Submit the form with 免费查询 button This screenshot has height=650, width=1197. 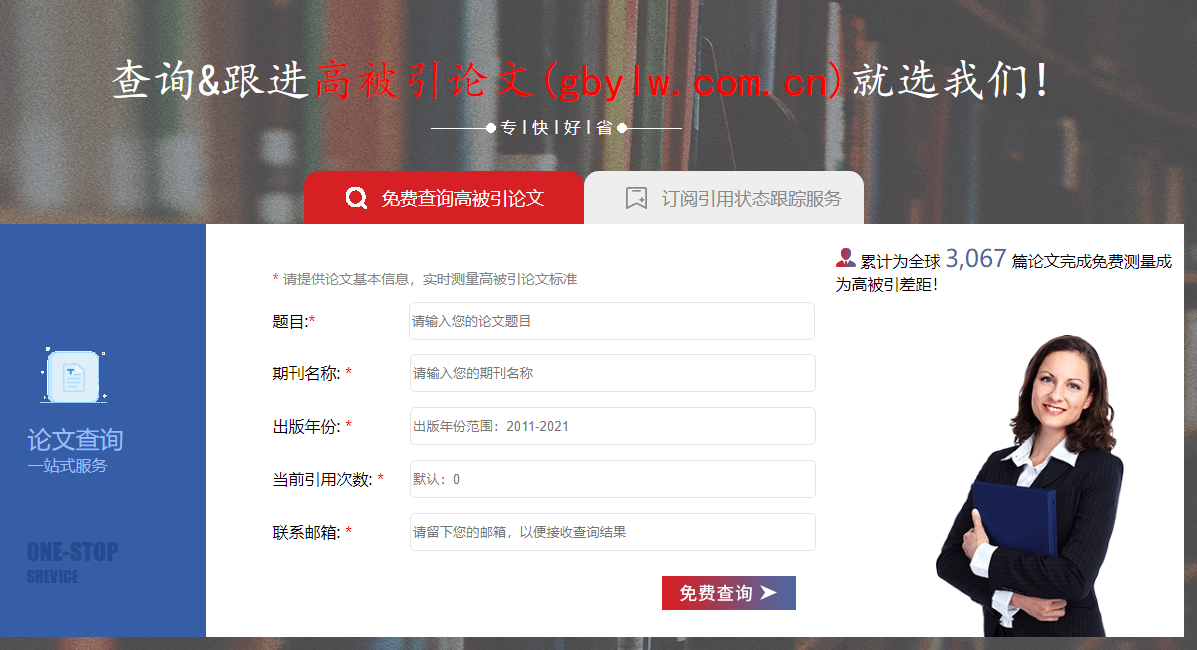point(728,593)
